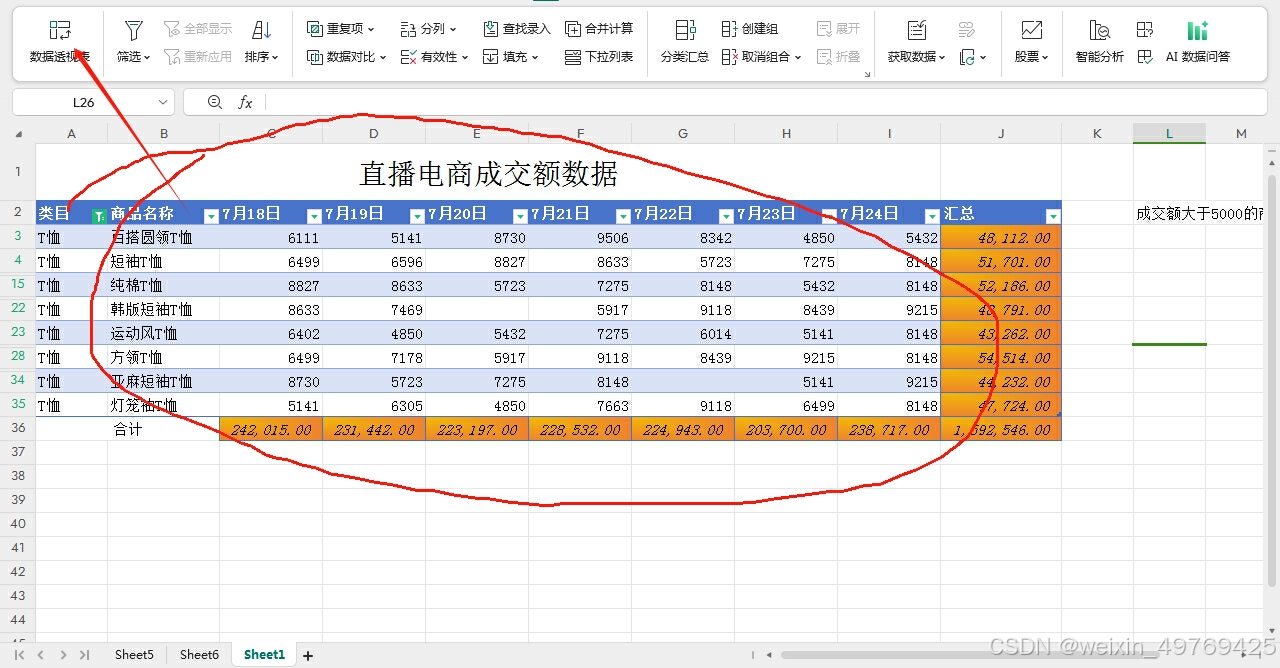
Task: Open the 7月19日 column filter dropdown
Action: pyautogui.click(x=417, y=215)
